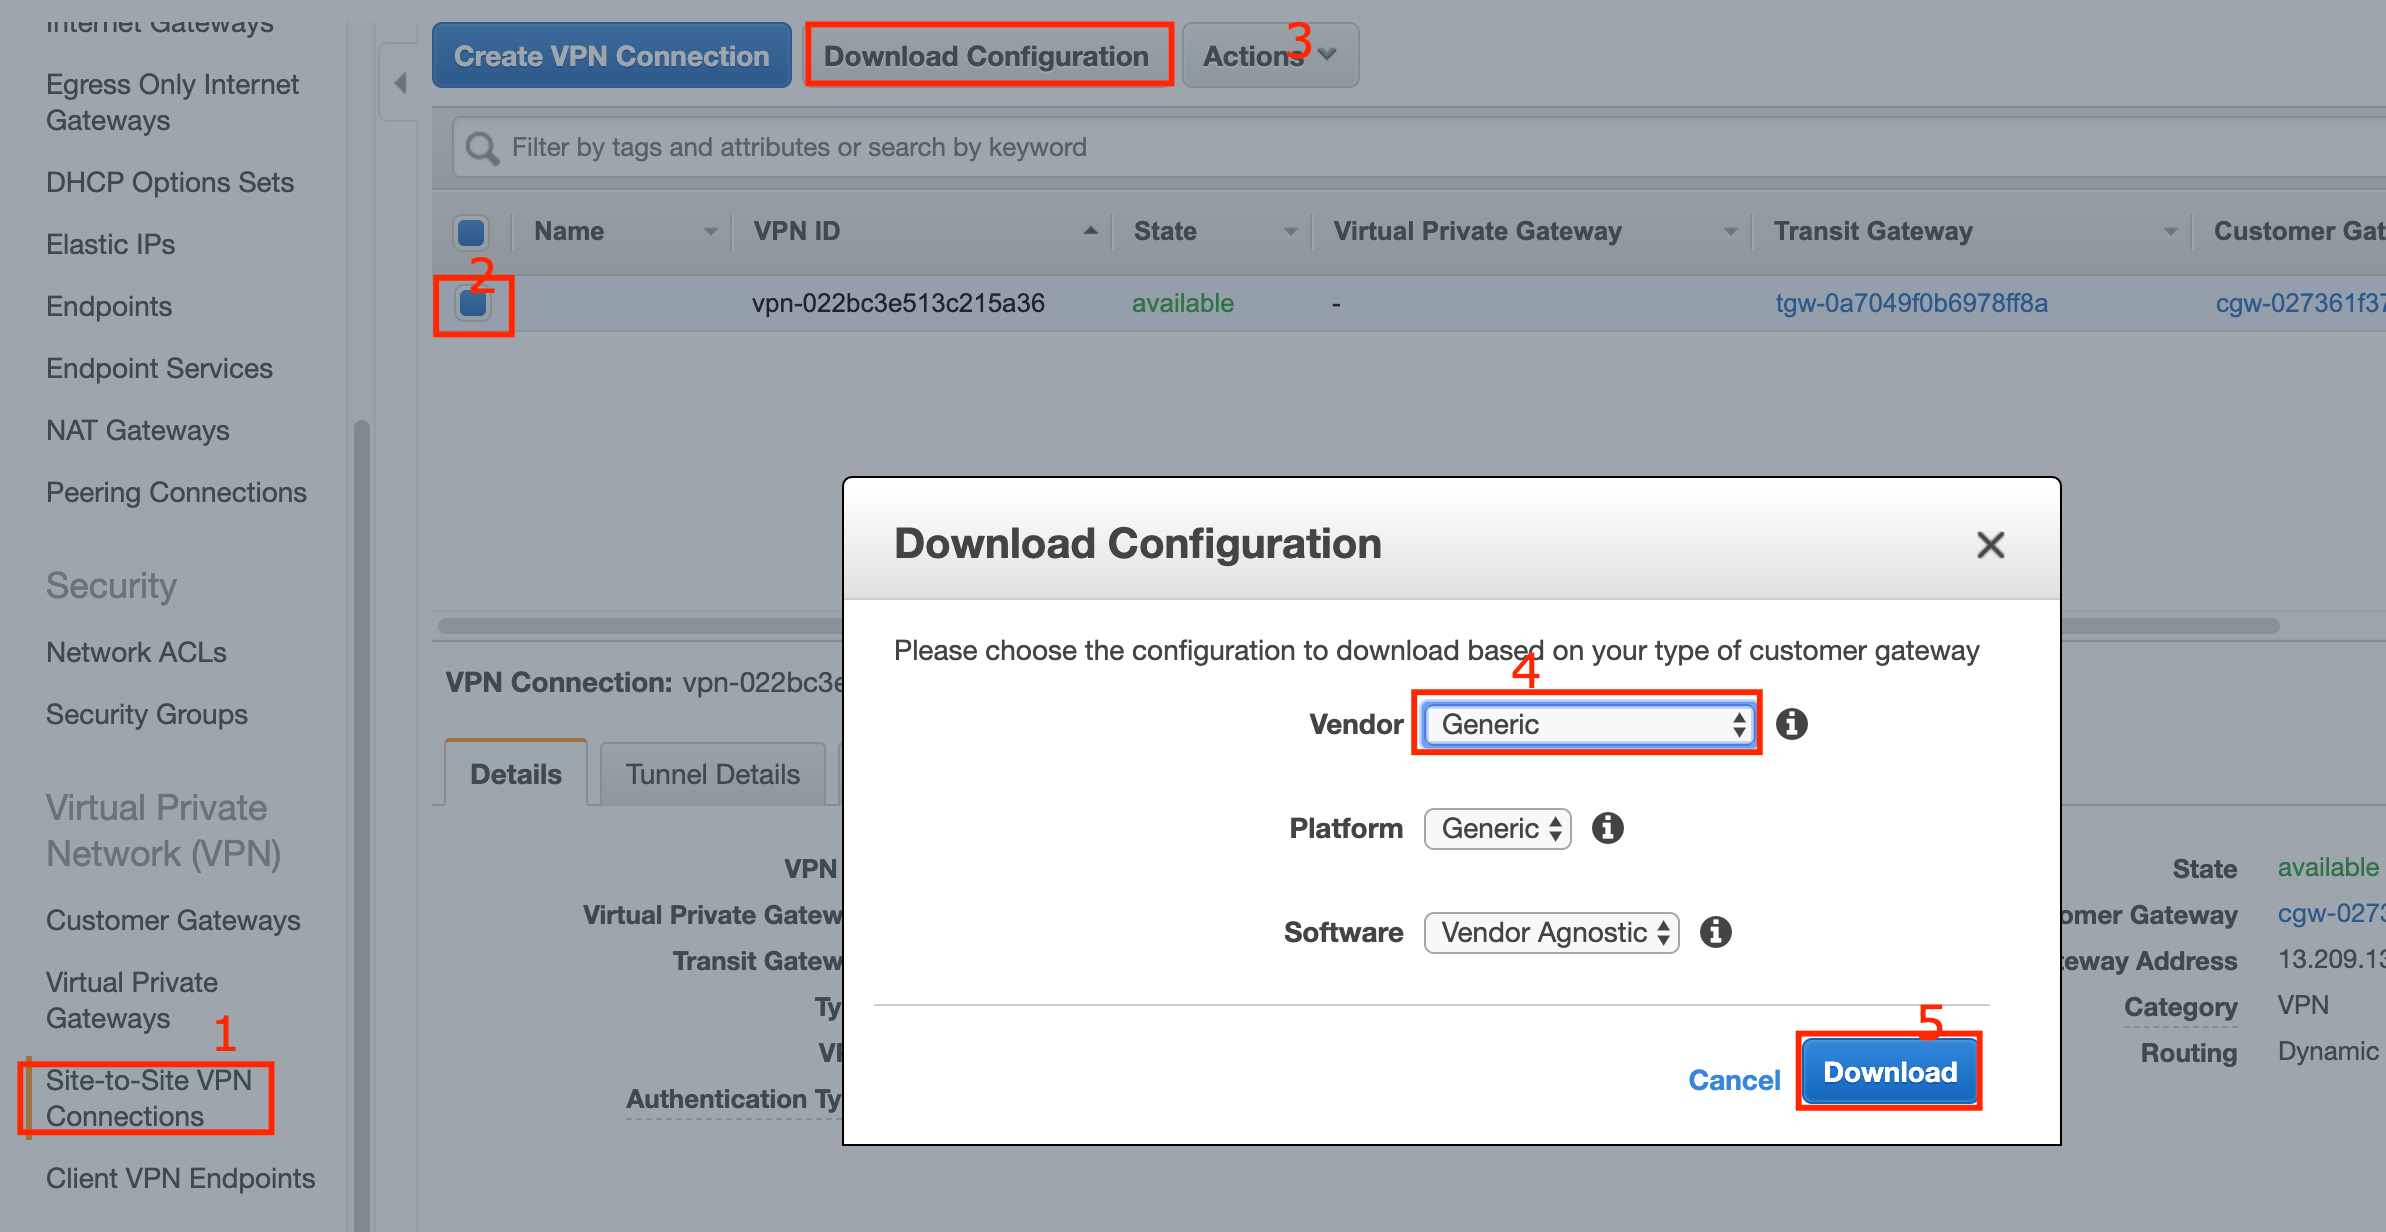Toggle checkbox for vpn-022bc3e513c215a36 row
The height and width of the screenshot is (1232, 2386).
coord(473,303)
